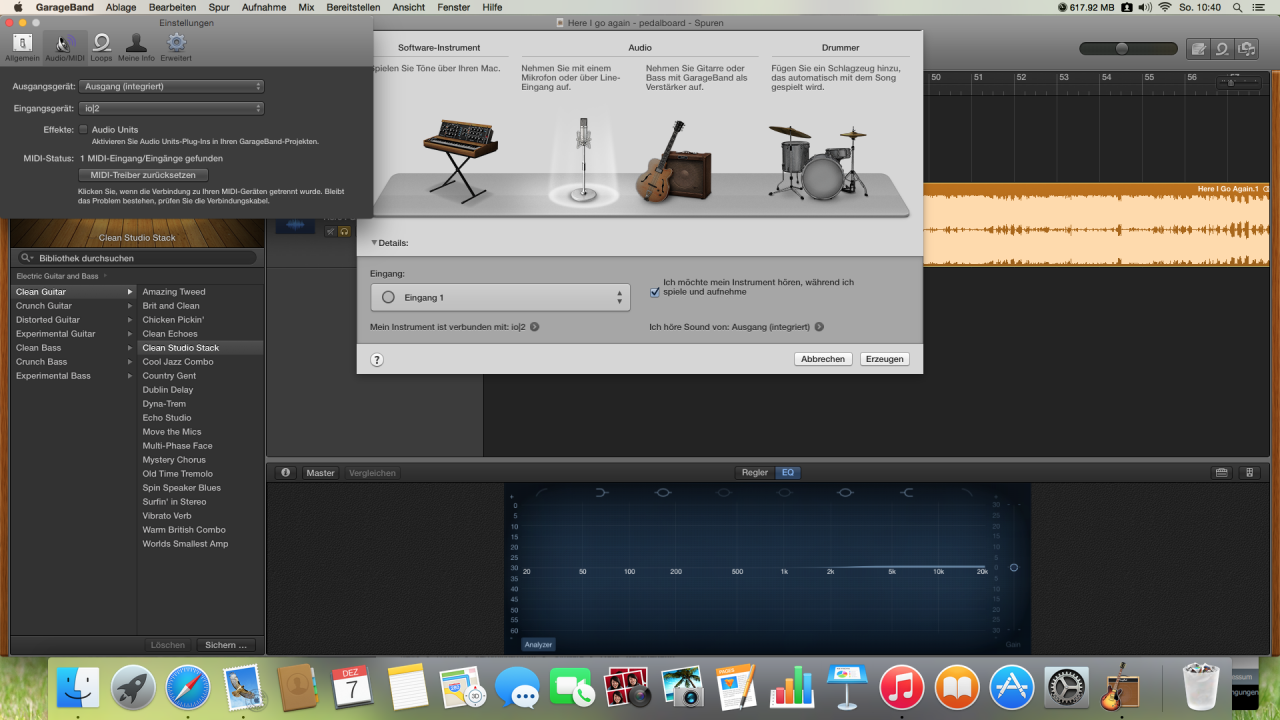Click the track headphones monitoring icon
The image size is (1280, 720).
coord(344,232)
